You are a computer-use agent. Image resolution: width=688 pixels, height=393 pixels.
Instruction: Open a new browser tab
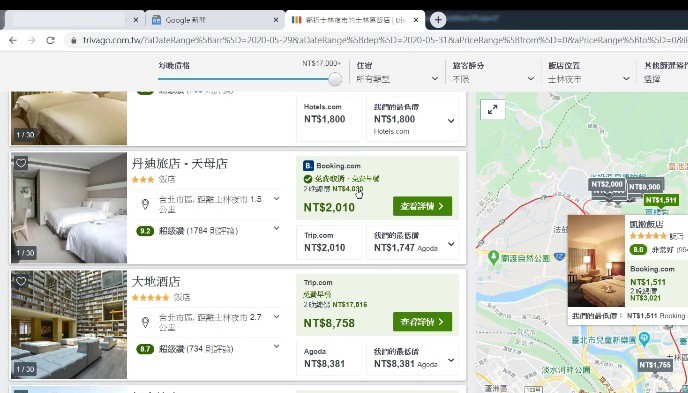tap(437, 20)
